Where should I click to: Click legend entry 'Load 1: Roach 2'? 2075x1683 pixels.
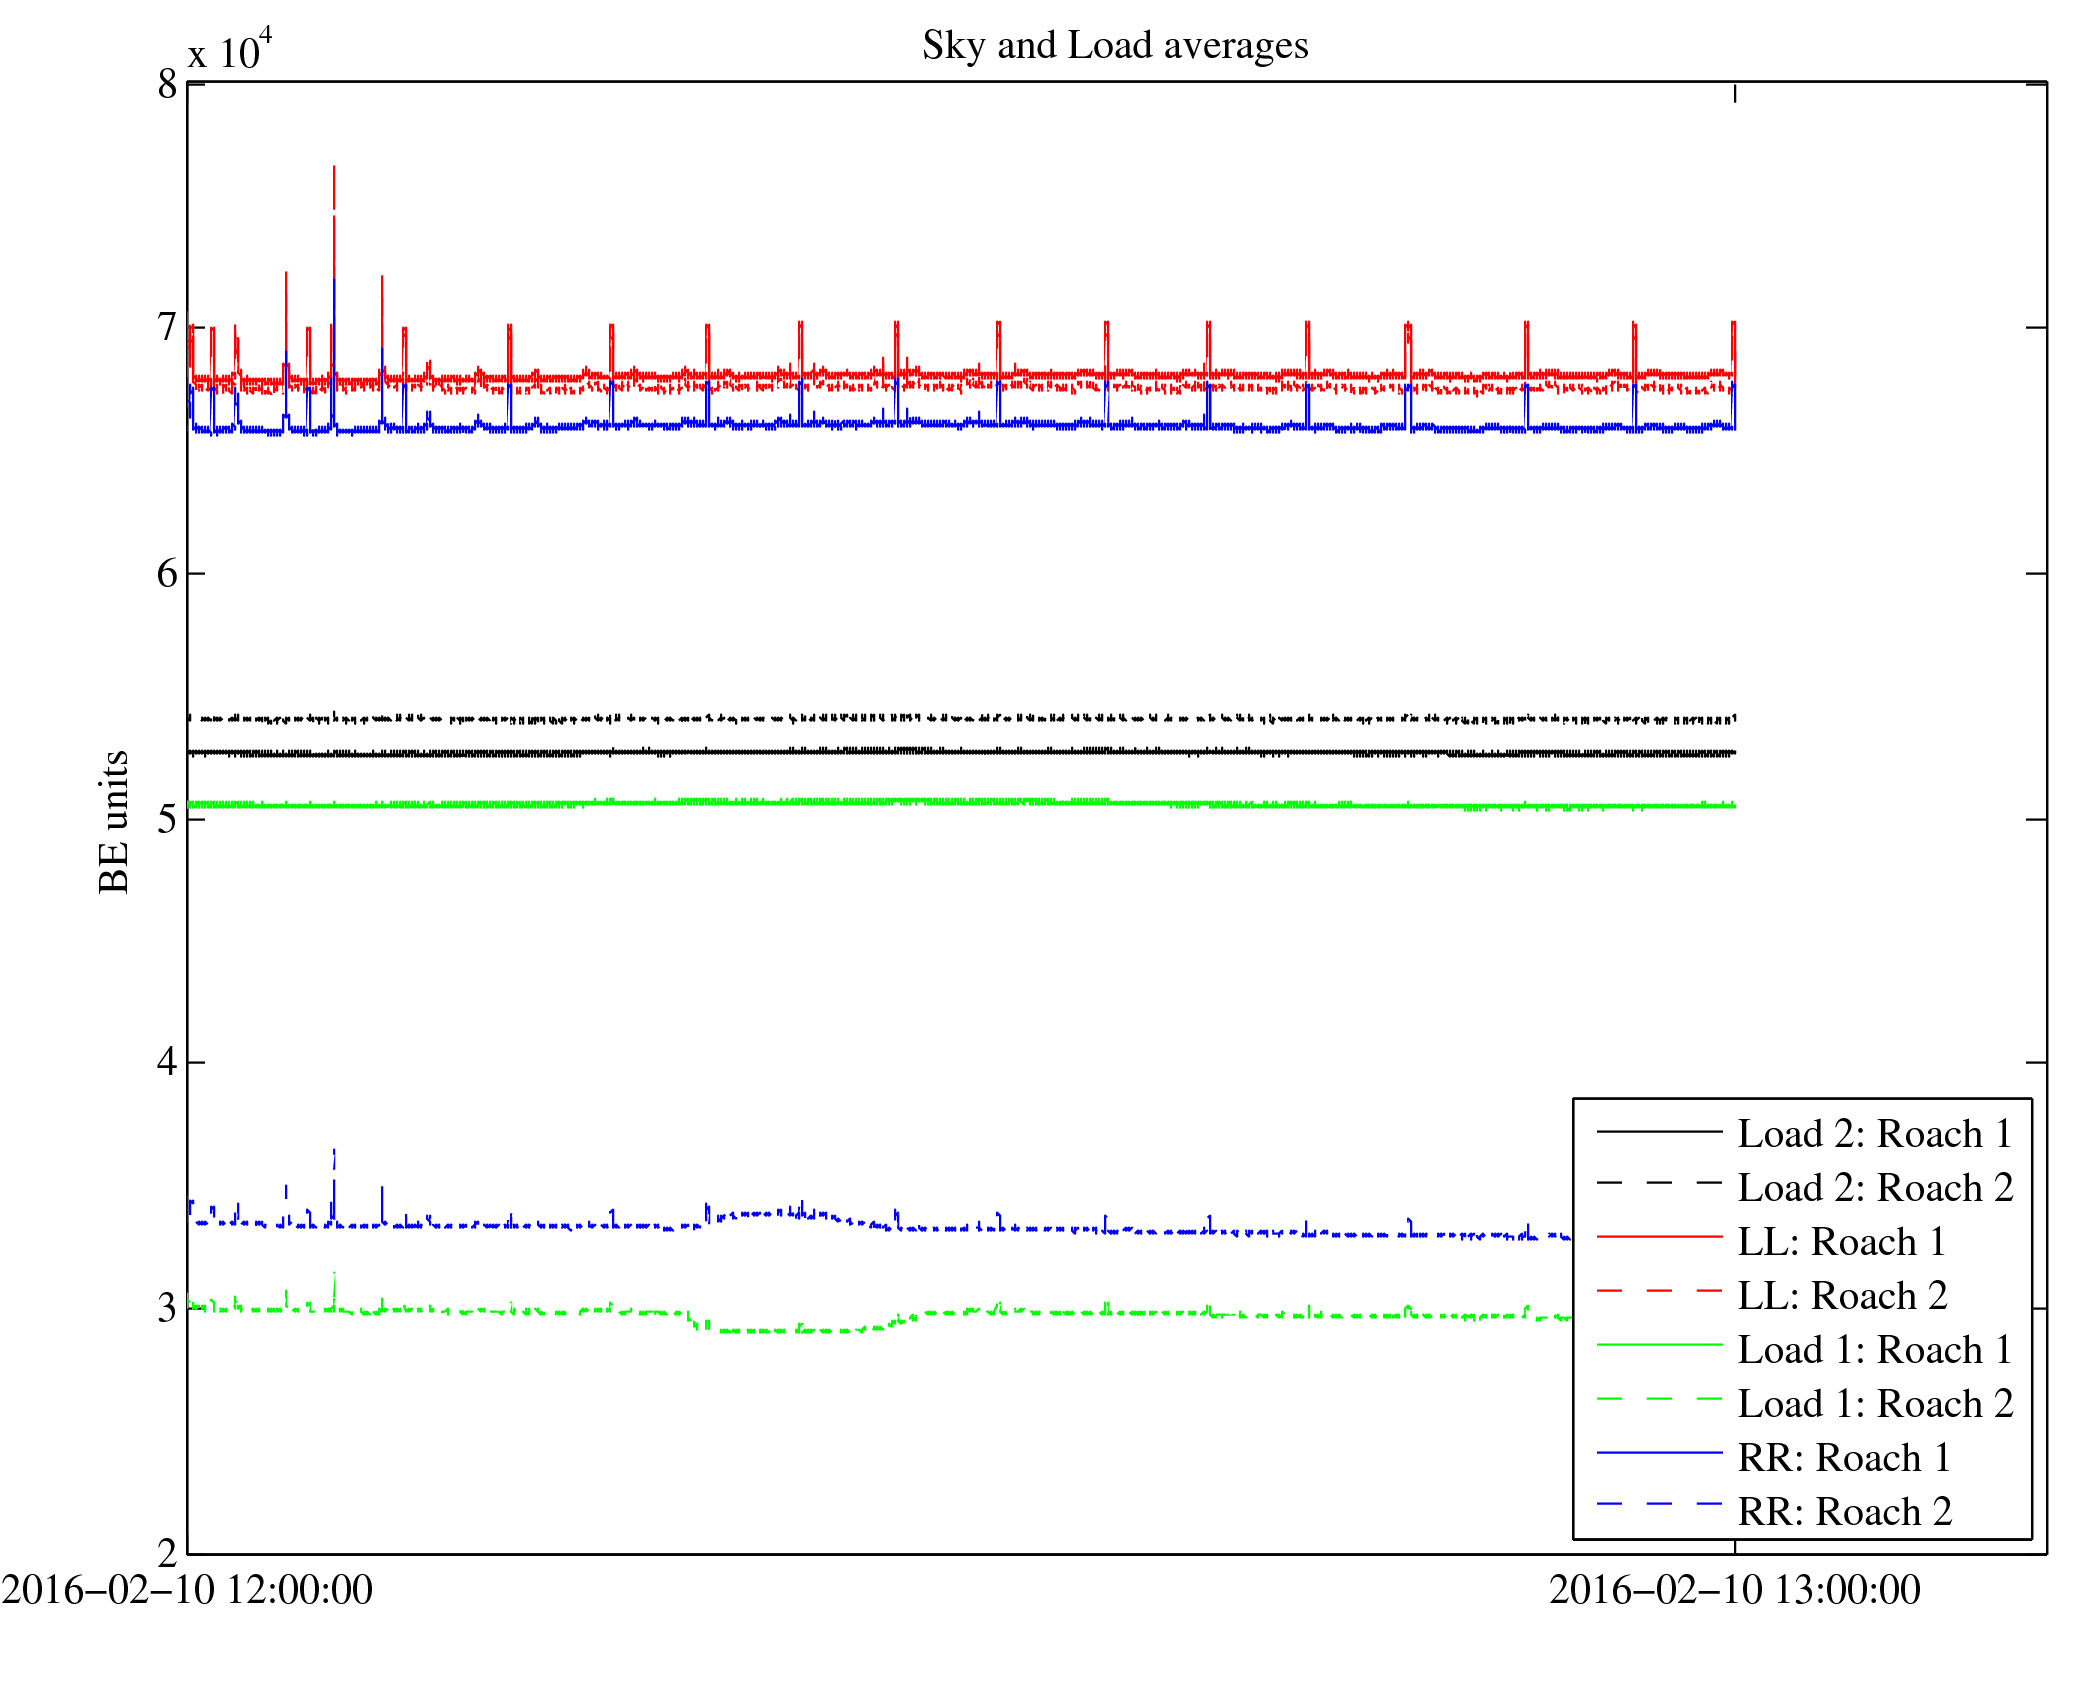click(x=1874, y=1404)
